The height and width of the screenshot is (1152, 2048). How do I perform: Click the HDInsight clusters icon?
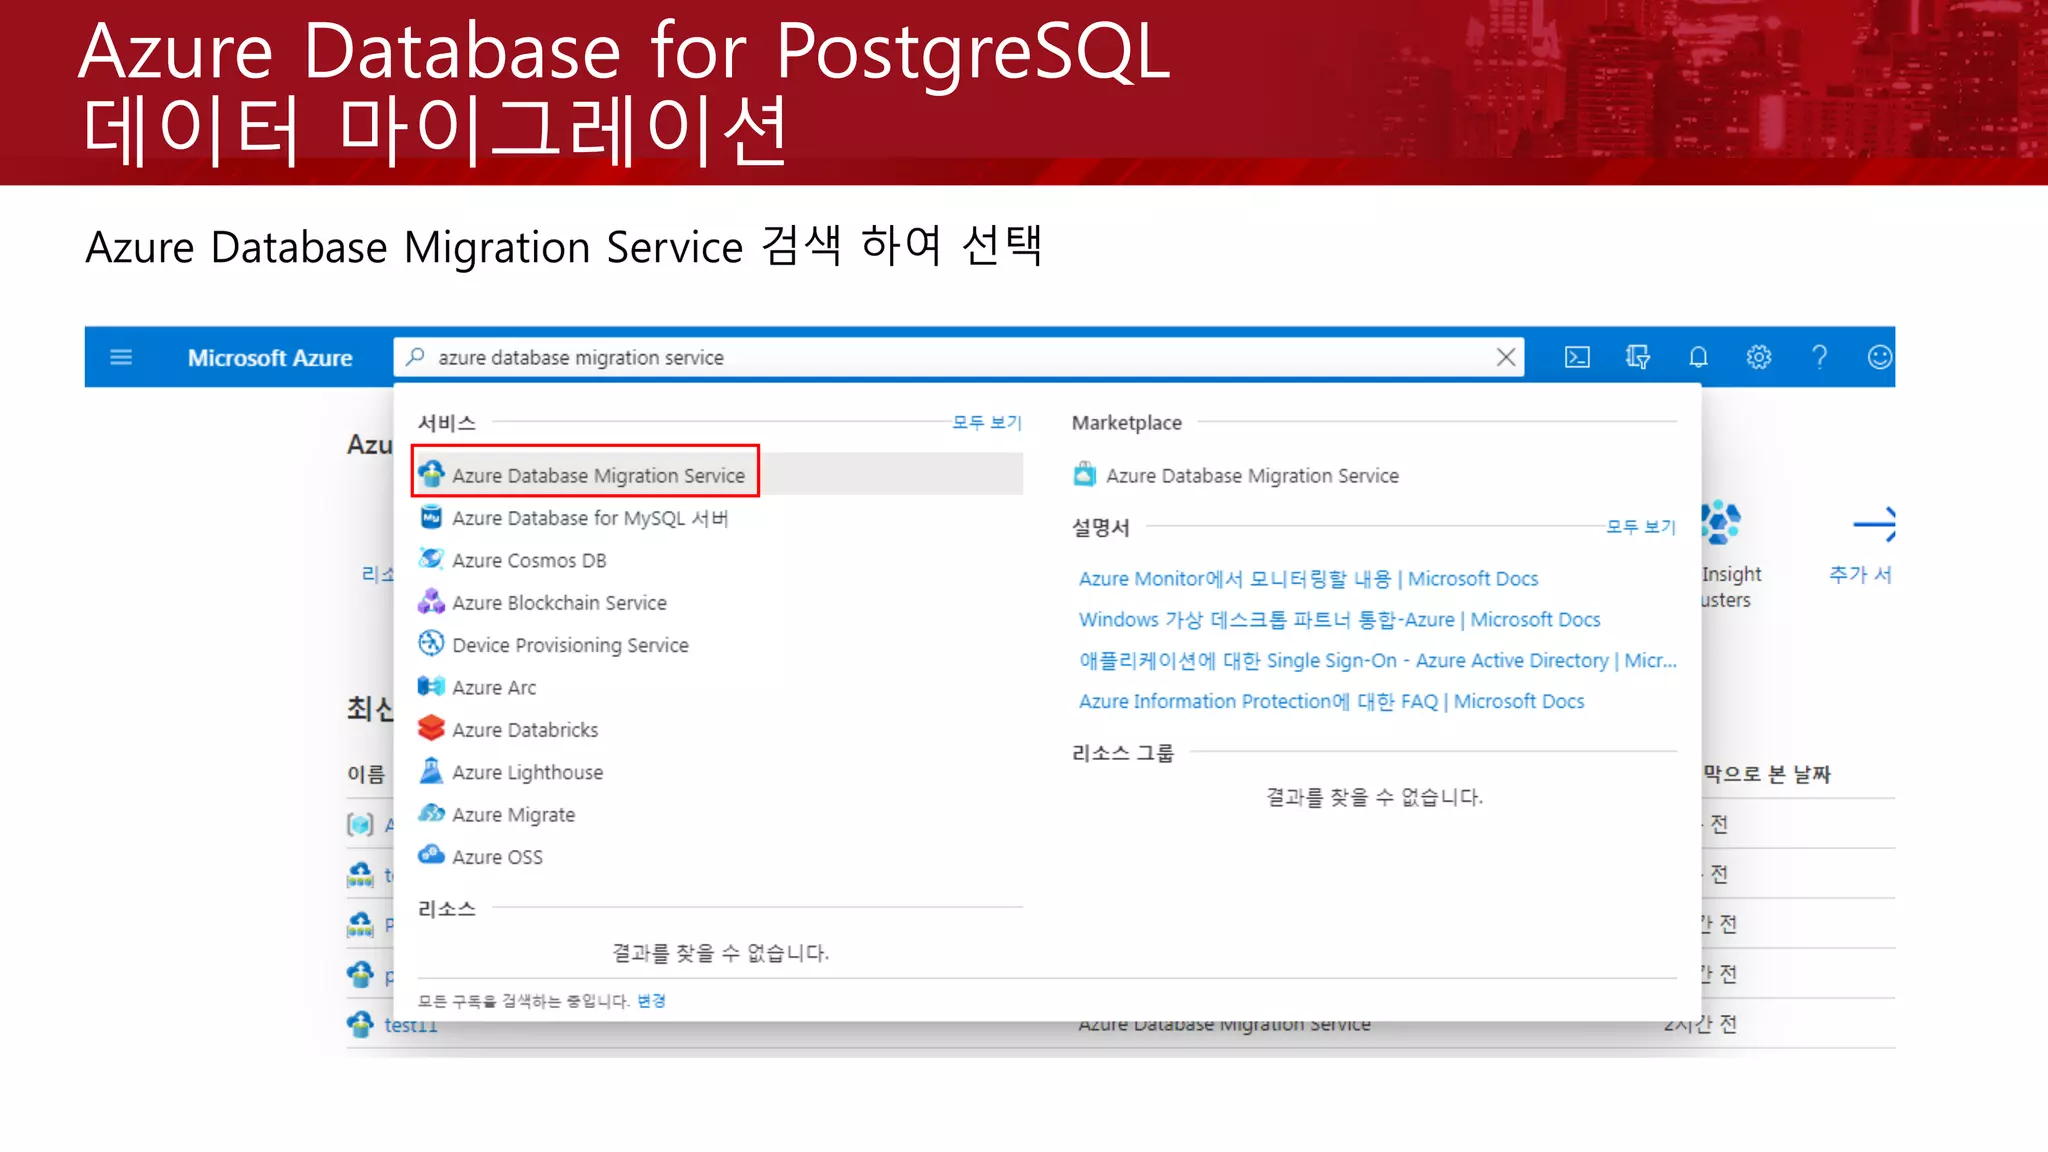[x=1721, y=522]
